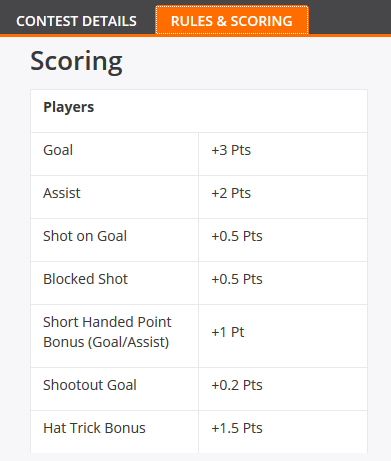The image size is (391, 461).
Task: Click the Shot on Goal points value
Action: coord(237,236)
